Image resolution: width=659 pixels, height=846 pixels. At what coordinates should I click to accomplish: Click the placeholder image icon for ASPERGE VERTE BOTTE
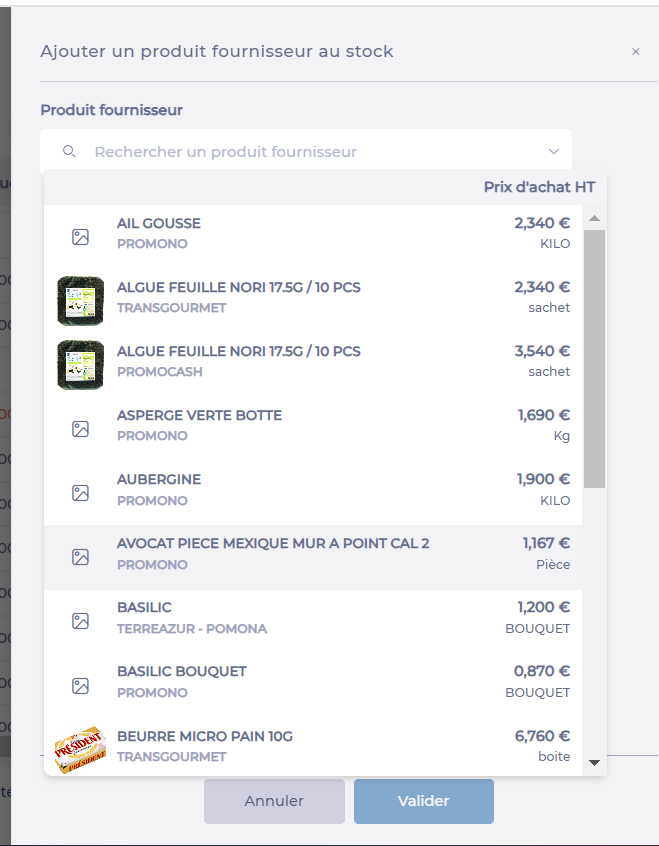pos(80,429)
